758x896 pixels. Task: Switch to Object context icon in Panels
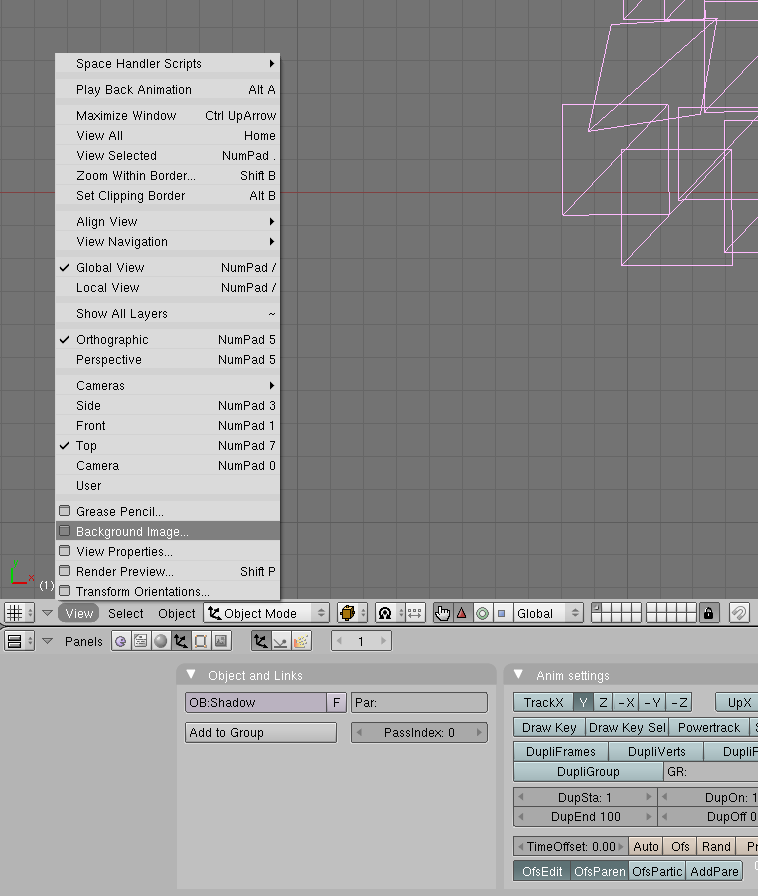pyautogui.click(x=181, y=641)
